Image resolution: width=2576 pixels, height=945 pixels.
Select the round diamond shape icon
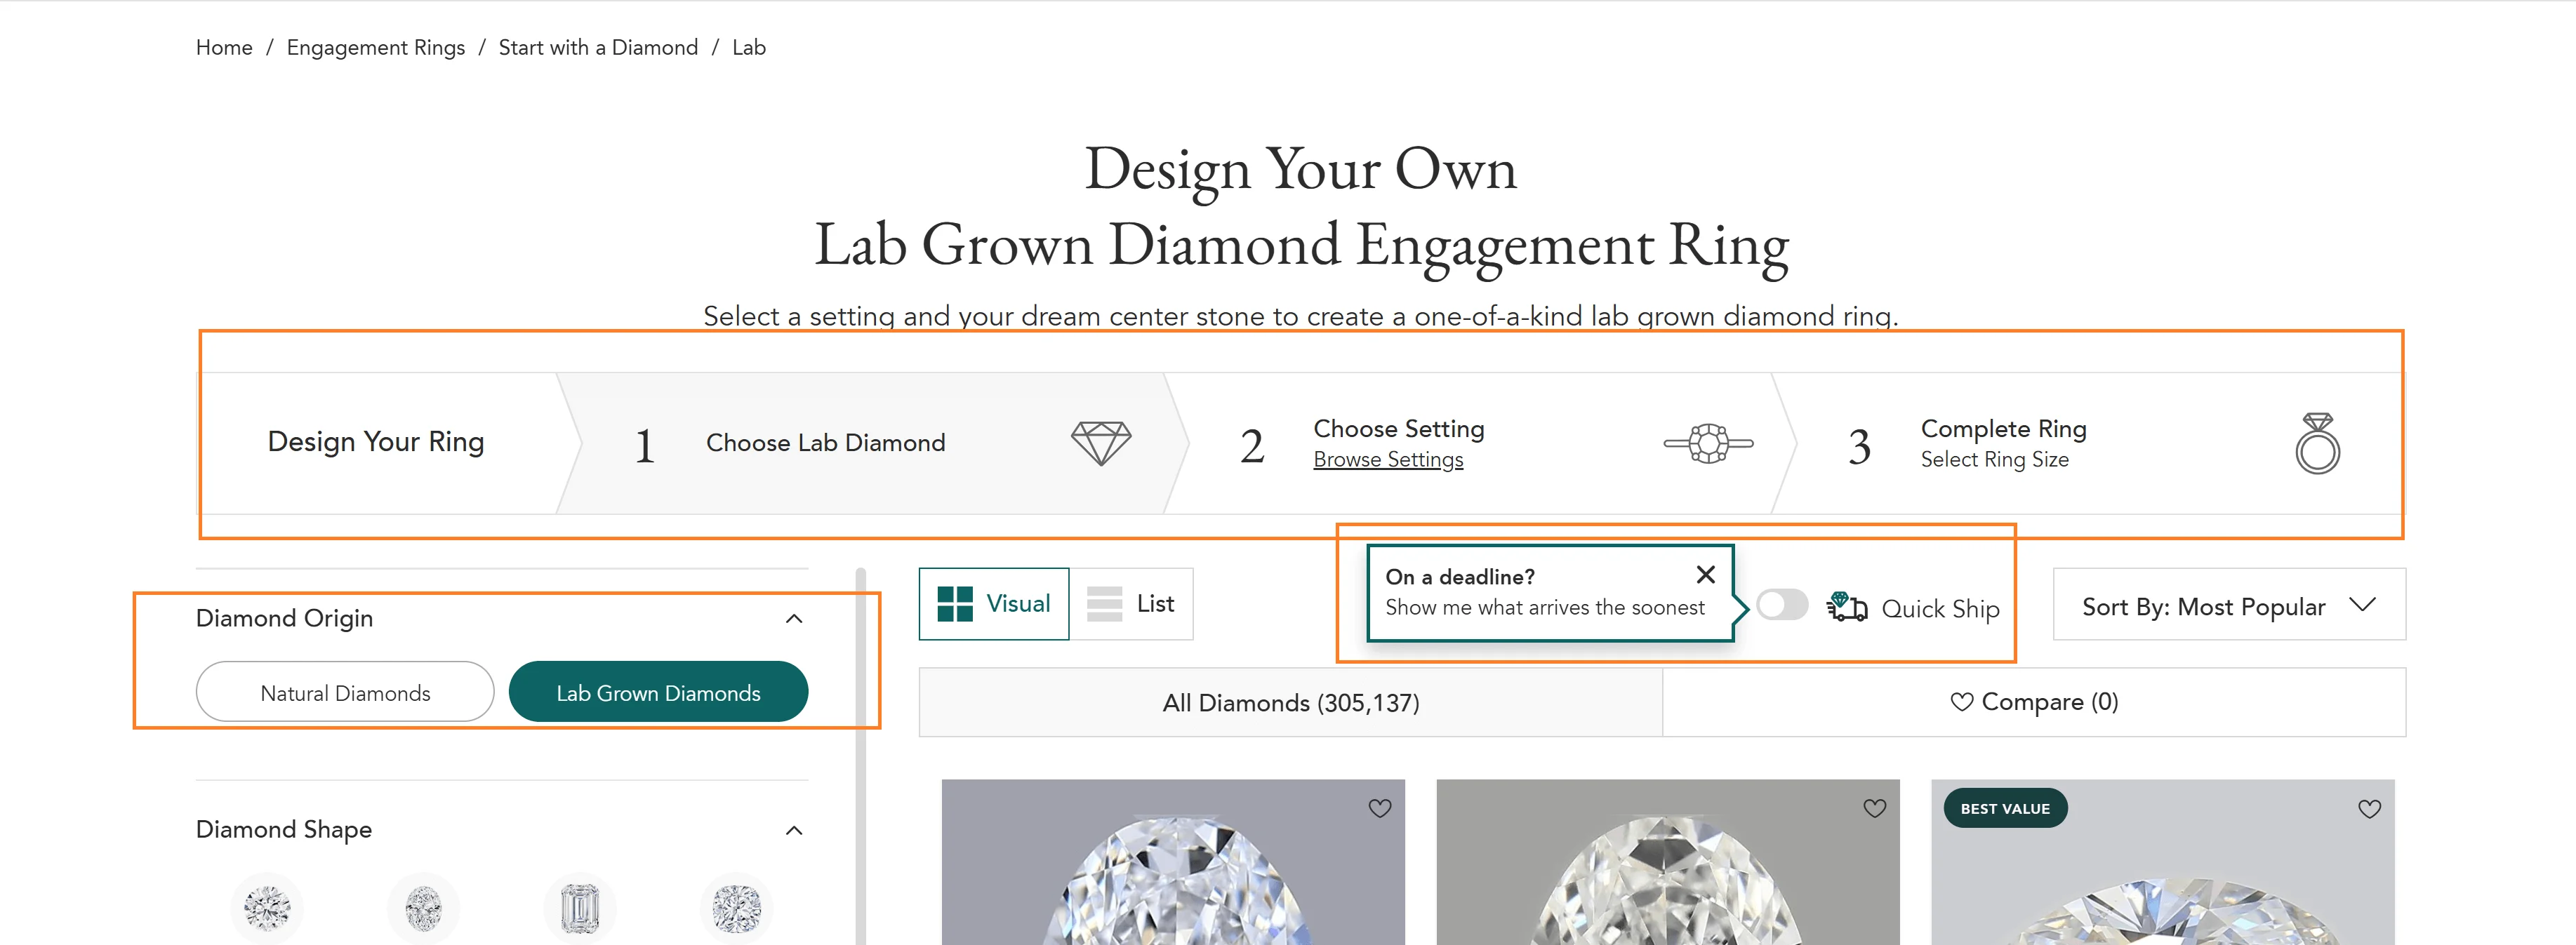click(x=267, y=908)
